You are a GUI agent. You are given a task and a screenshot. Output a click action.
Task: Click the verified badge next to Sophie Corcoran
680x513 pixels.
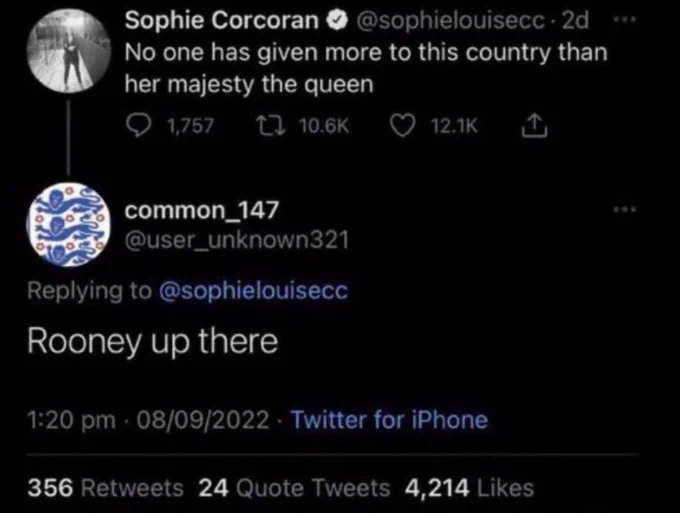[x=339, y=20]
